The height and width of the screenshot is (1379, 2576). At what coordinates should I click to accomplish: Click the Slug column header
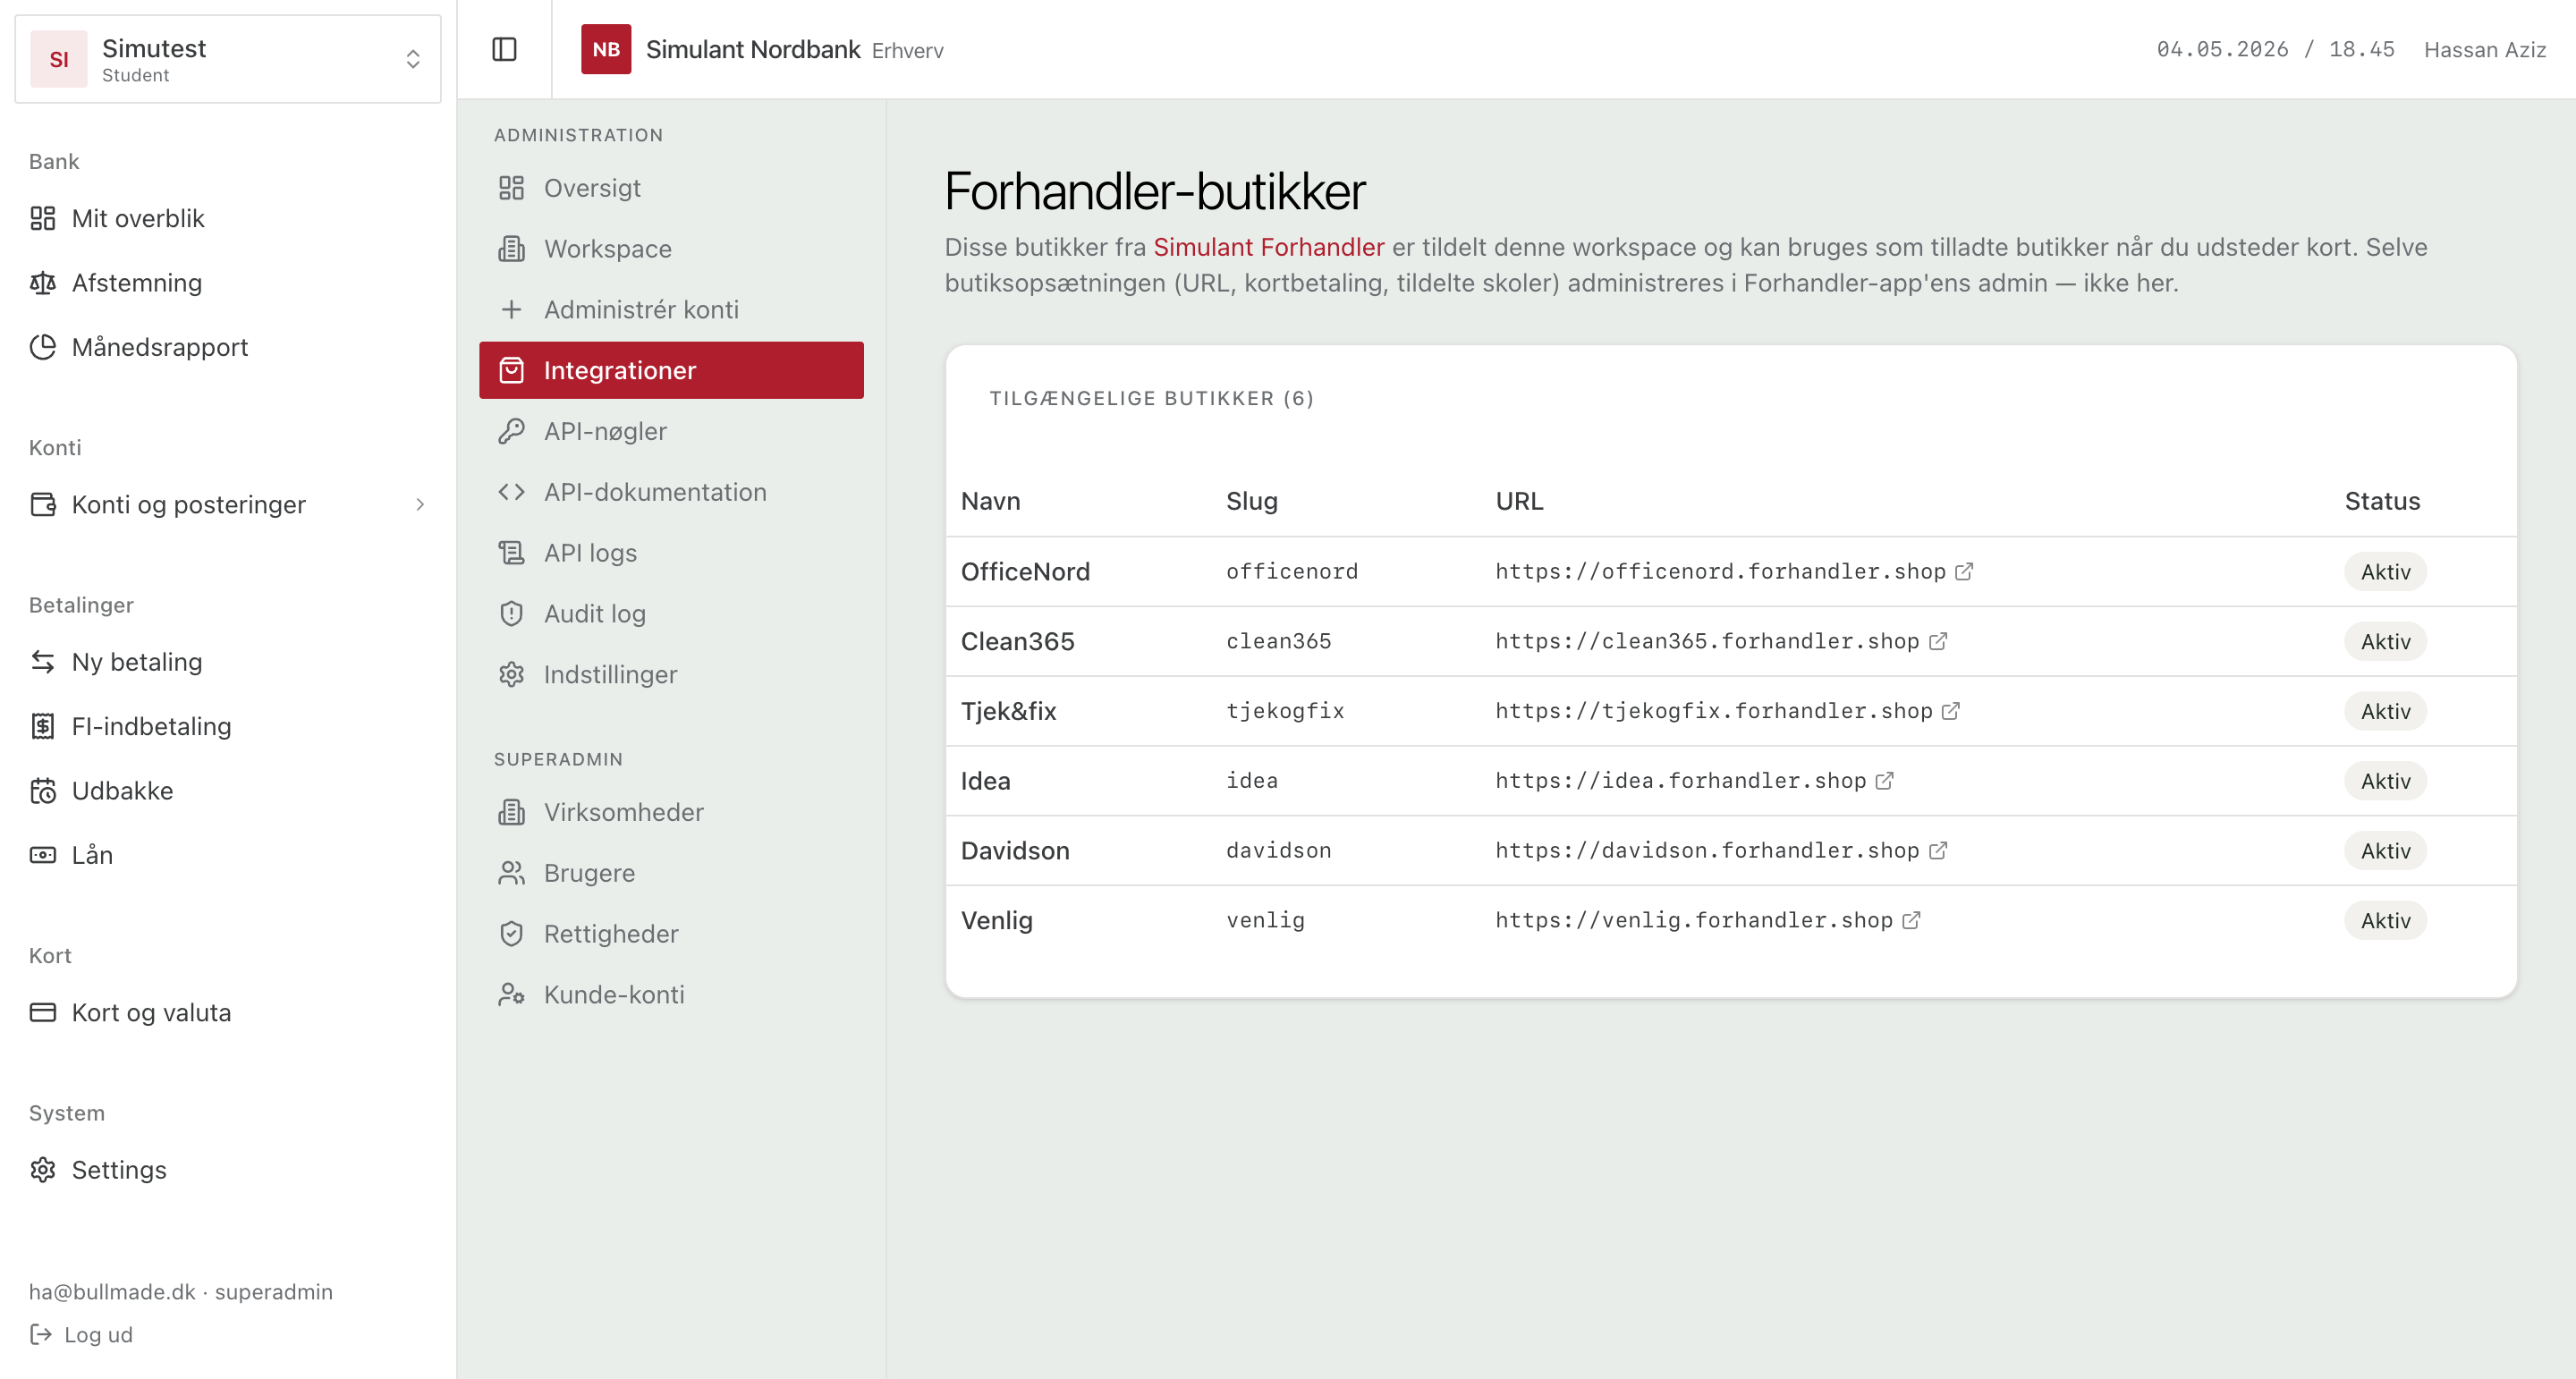pyautogui.click(x=1251, y=501)
